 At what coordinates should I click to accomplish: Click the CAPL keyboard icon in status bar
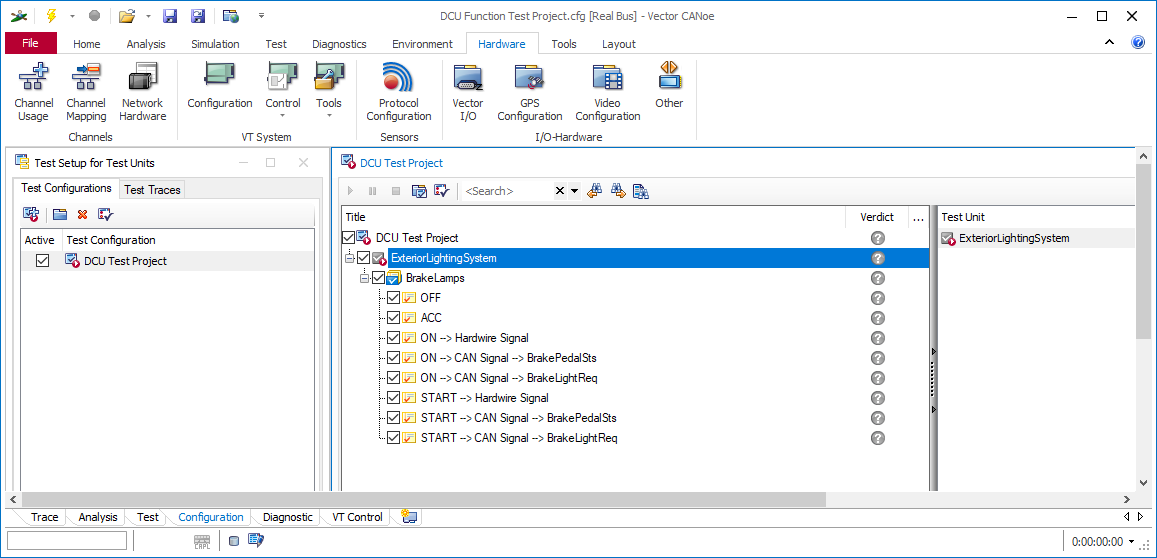[x=202, y=541]
